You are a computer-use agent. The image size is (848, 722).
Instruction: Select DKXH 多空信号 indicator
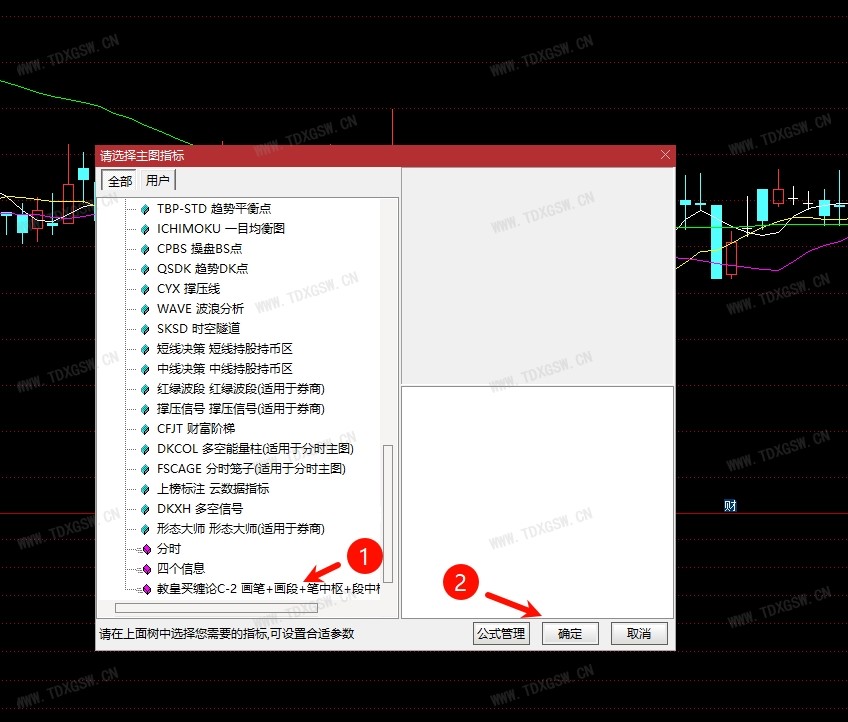[x=200, y=509]
